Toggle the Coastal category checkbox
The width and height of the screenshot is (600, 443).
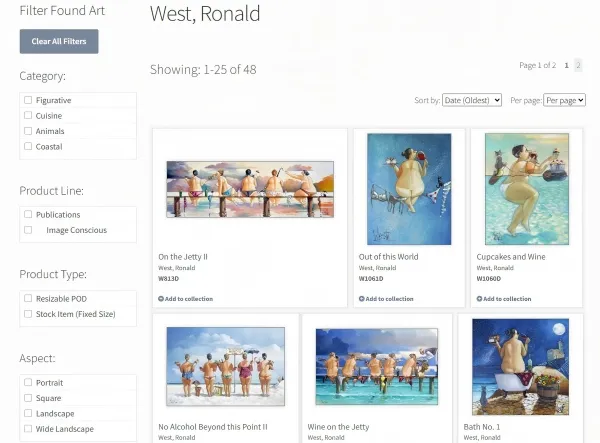pyautogui.click(x=28, y=147)
